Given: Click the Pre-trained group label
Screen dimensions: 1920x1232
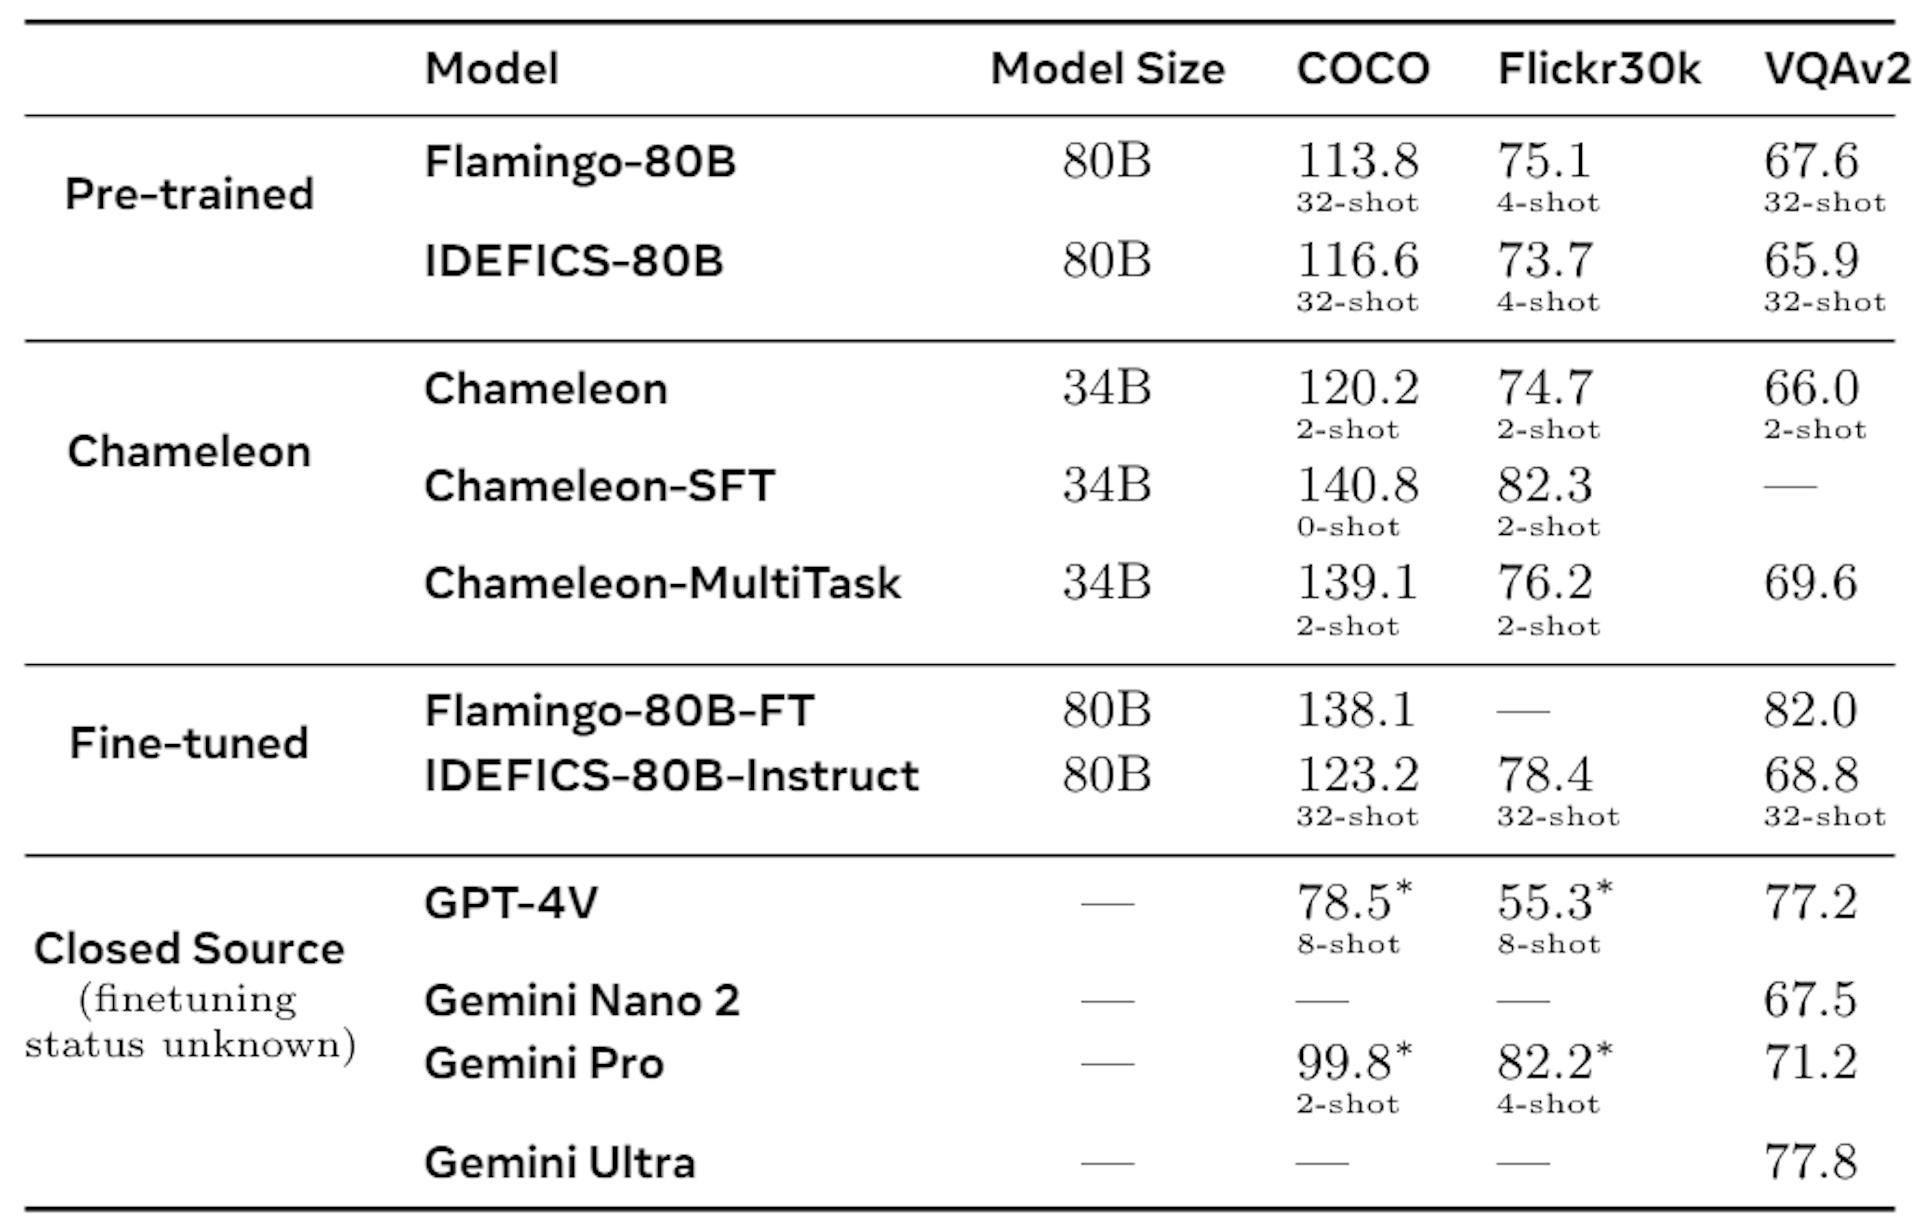Looking at the screenshot, I should (189, 194).
